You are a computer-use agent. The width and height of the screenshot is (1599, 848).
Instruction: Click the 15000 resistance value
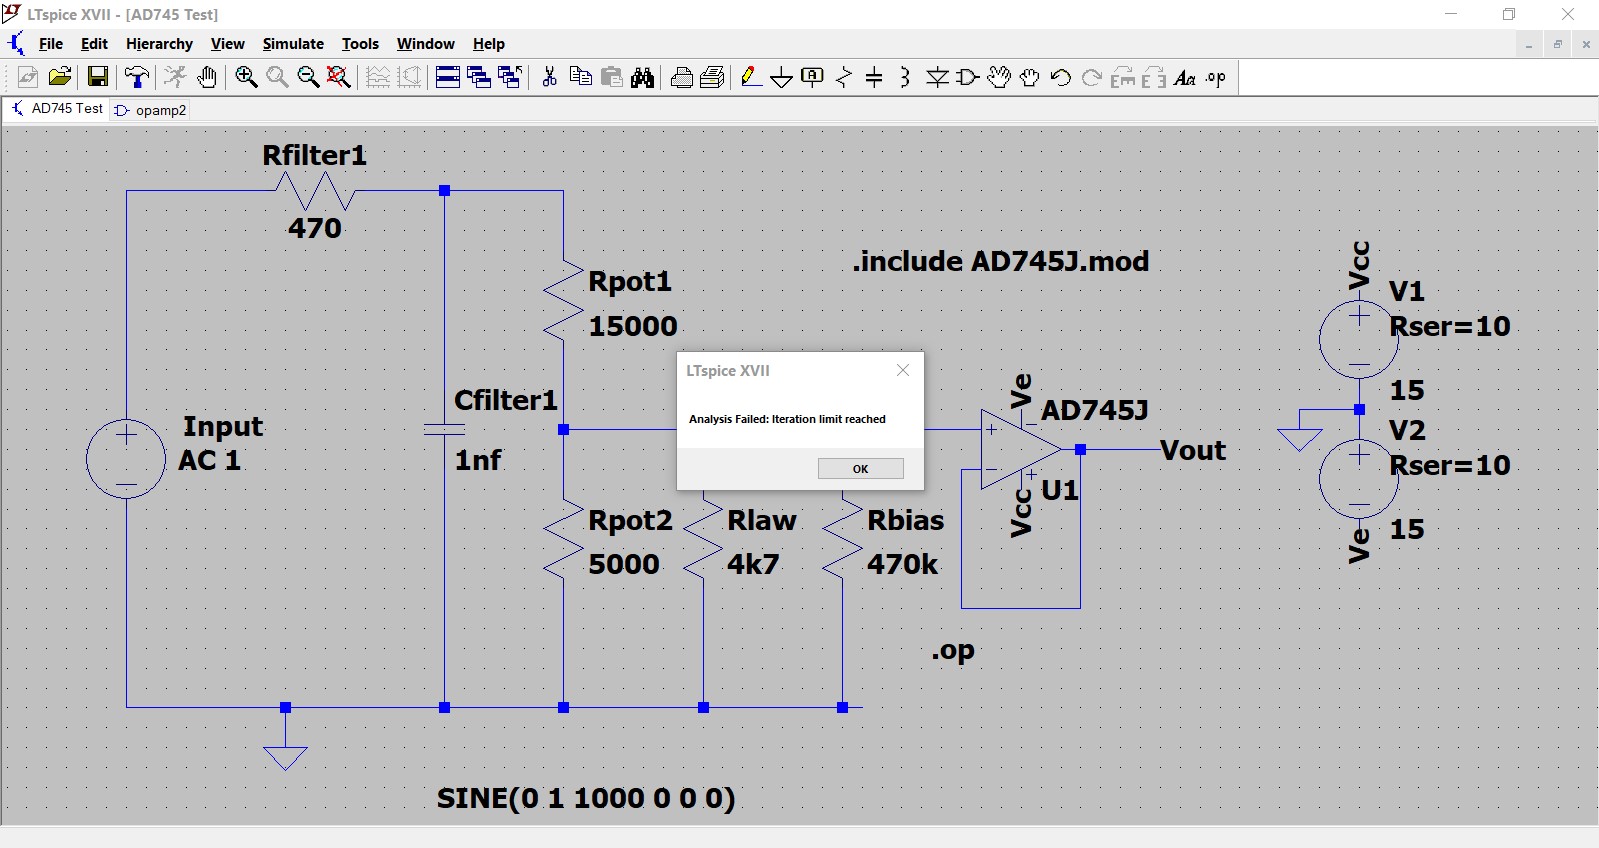(x=633, y=326)
